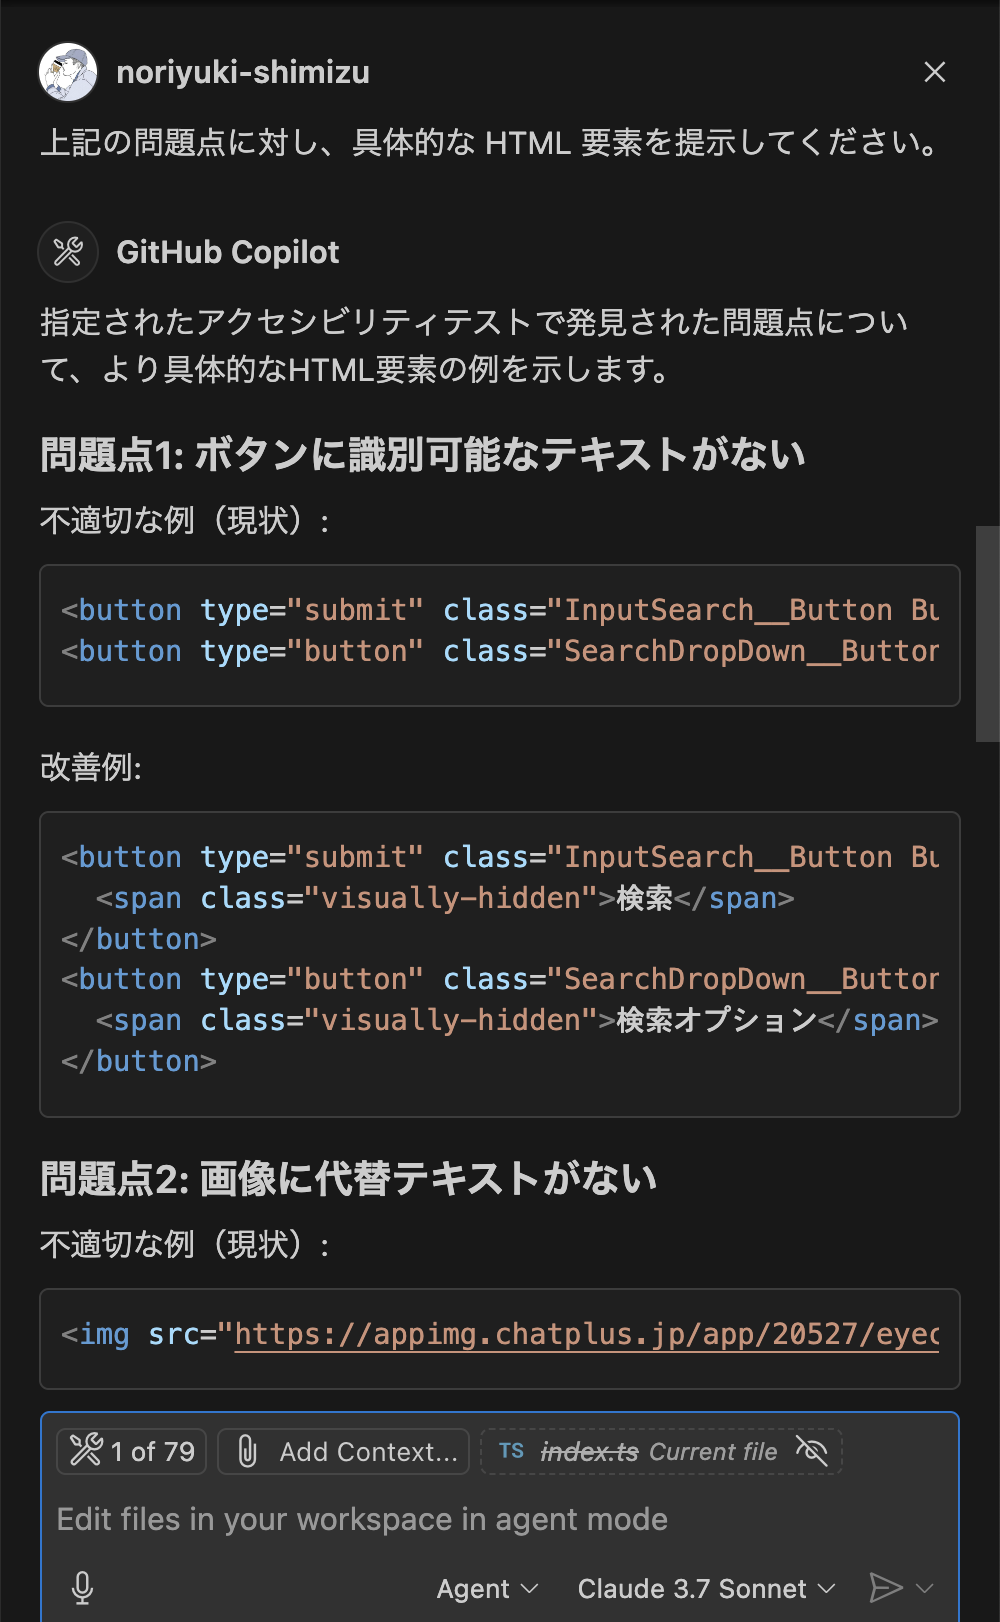Viewport: 1000px width, 1622px height.
Task: Open the appimg.chatplus.jp image URL link
Action: [x=587, y=1334]
